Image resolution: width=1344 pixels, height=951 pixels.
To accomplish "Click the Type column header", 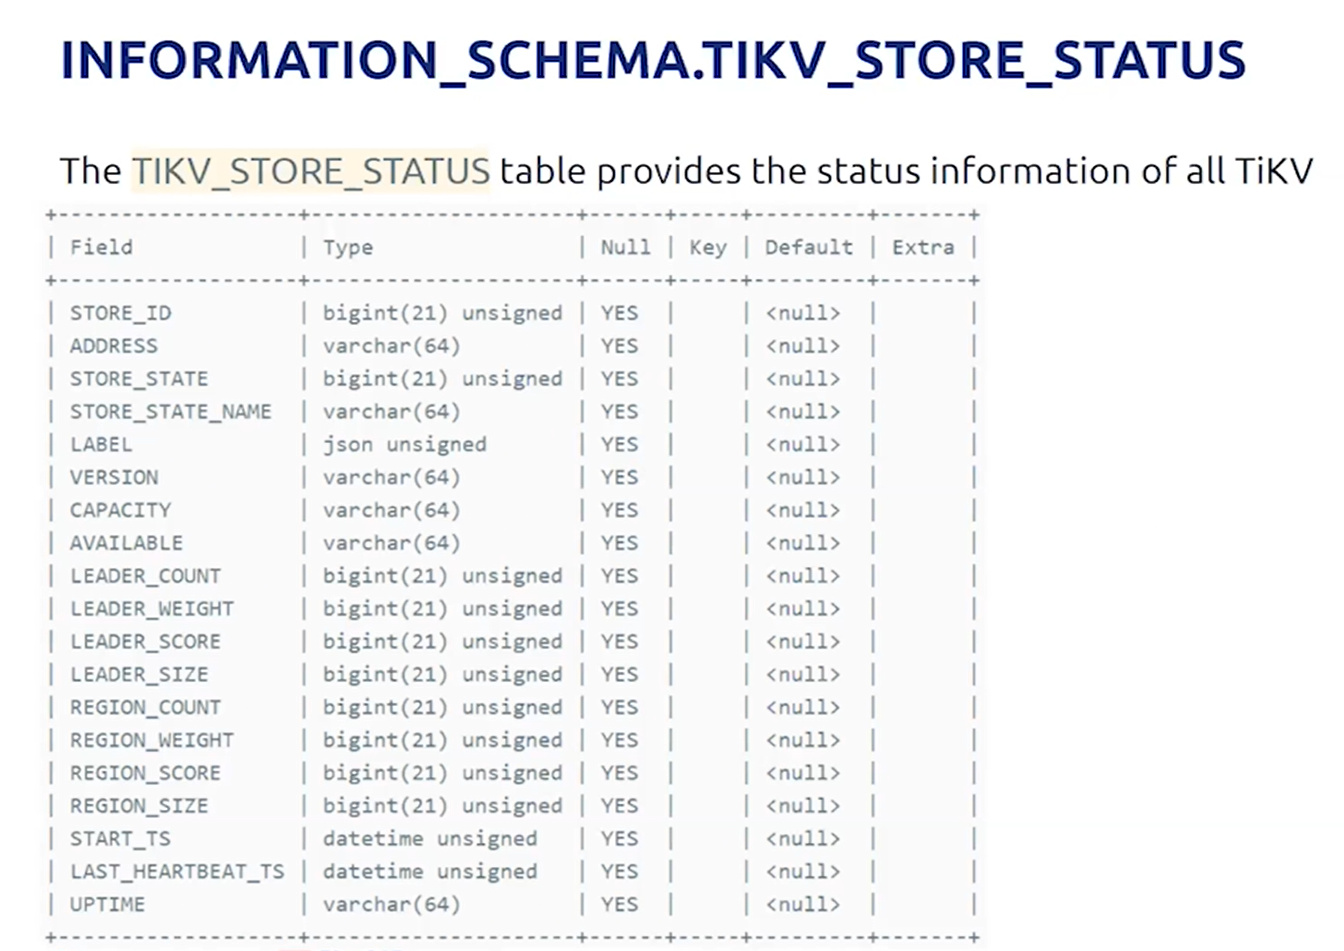I will click(348, 247).
